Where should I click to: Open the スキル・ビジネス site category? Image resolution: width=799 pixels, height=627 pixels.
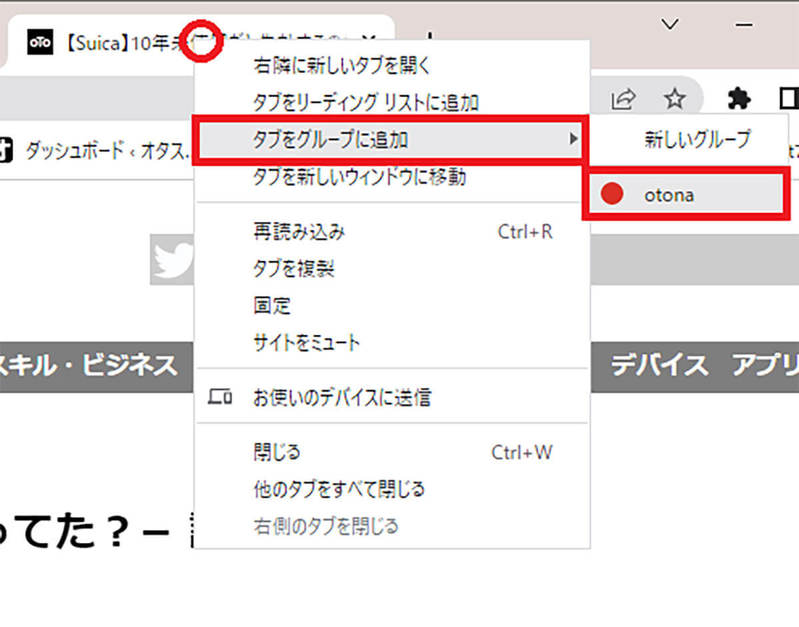(x=89, y=366)
